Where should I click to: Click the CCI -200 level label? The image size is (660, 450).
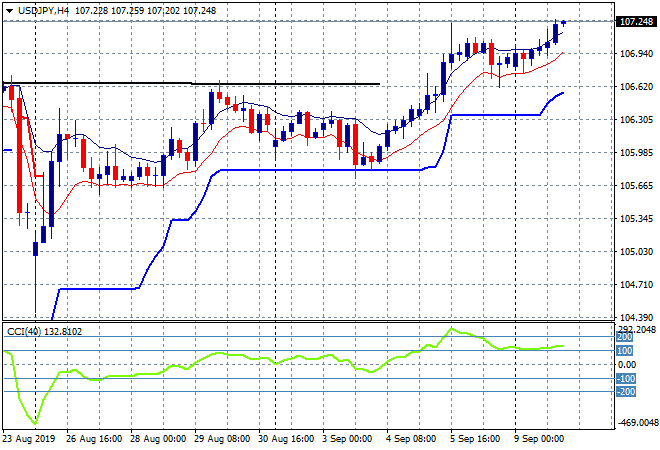[626, 392]
